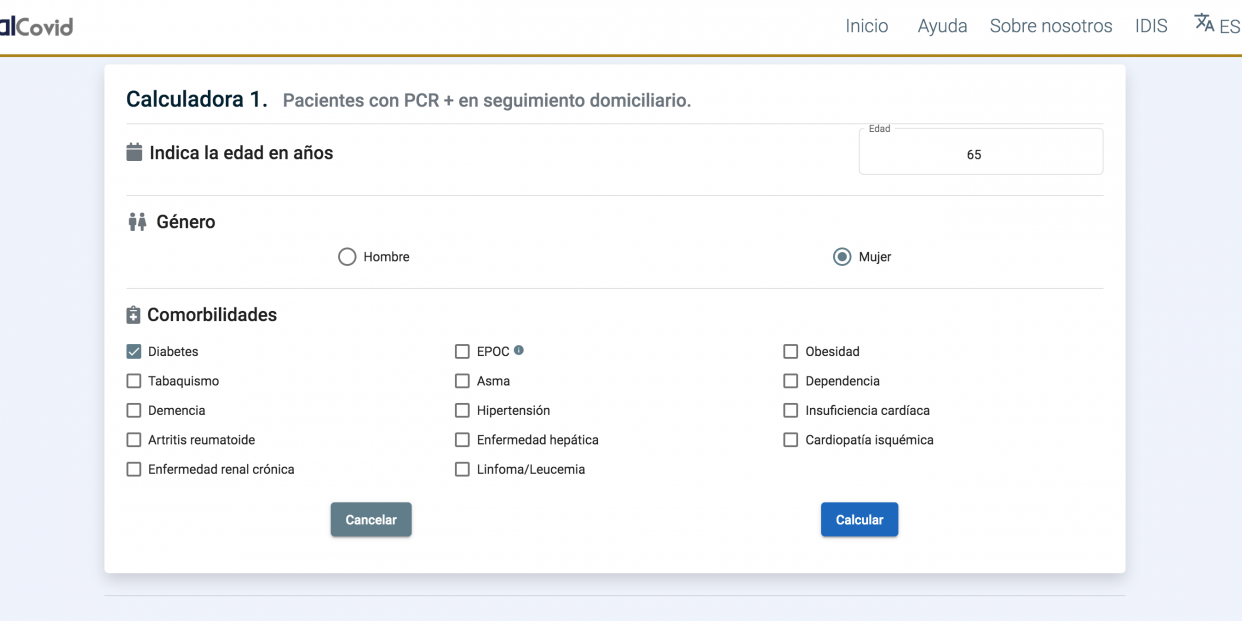Click the calendar icon beside age label
The image size is (1242, 621).
(135, 153)
